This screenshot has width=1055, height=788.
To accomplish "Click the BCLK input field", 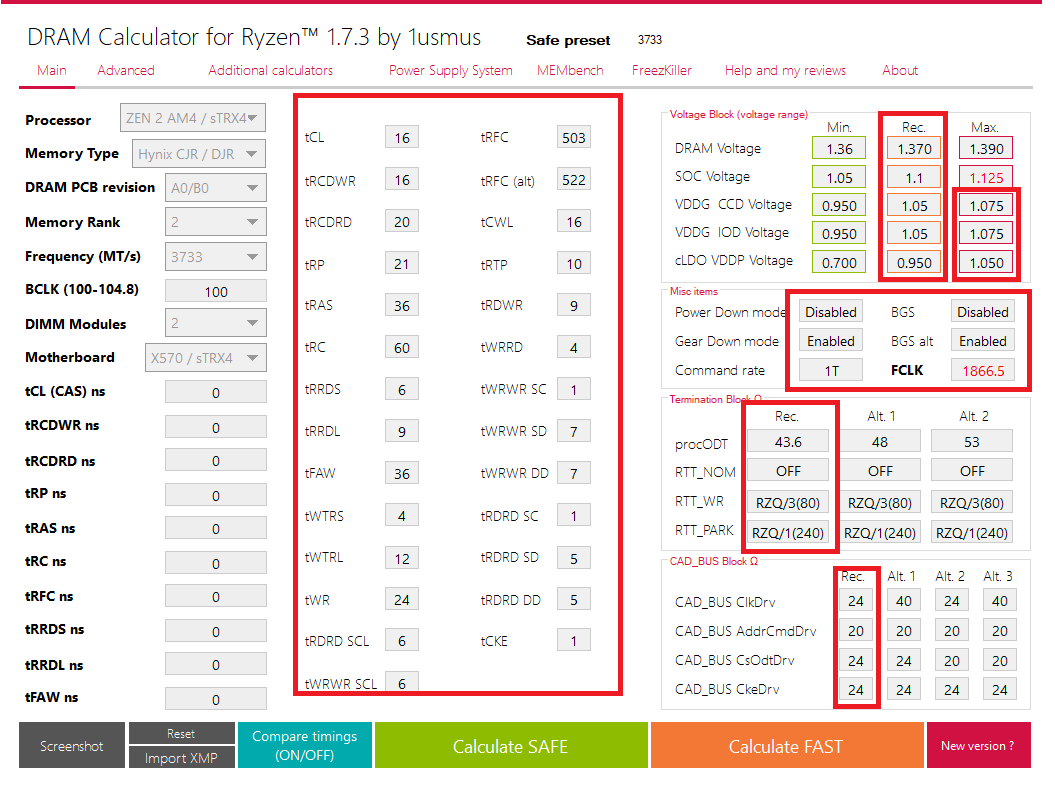I will coord(215,291).
